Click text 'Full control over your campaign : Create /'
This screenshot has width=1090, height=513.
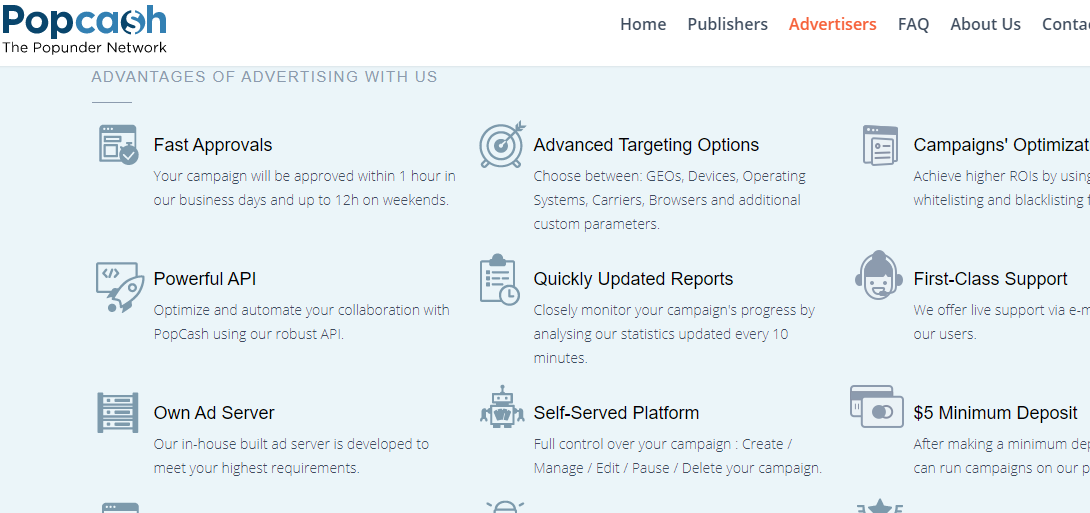point(663,444)
